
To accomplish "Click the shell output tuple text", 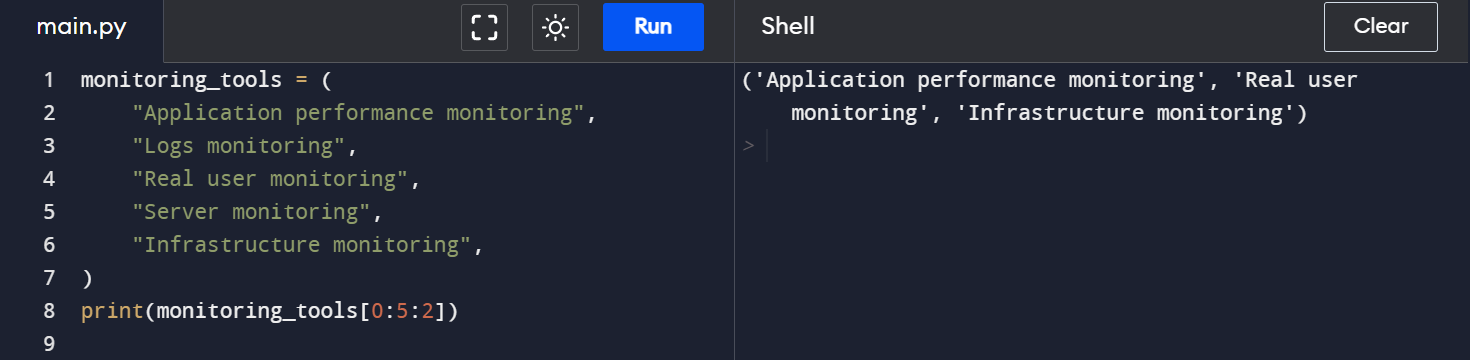I will coord(1050,97).
